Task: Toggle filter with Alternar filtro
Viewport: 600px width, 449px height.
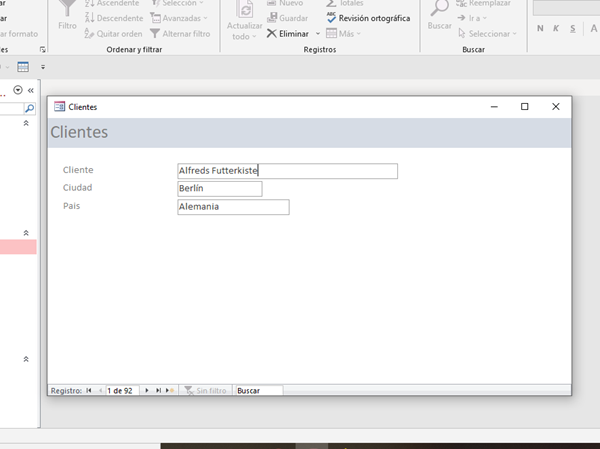Action: click(x=180, y=34)
